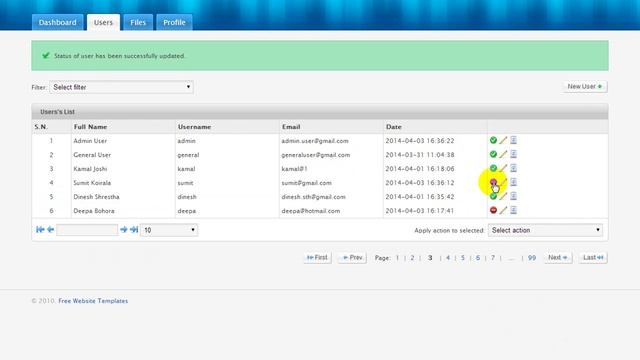The image size is (640, 360).
Task: Open details document icon for Dinesh Shrestha
Action: point(513,196)
